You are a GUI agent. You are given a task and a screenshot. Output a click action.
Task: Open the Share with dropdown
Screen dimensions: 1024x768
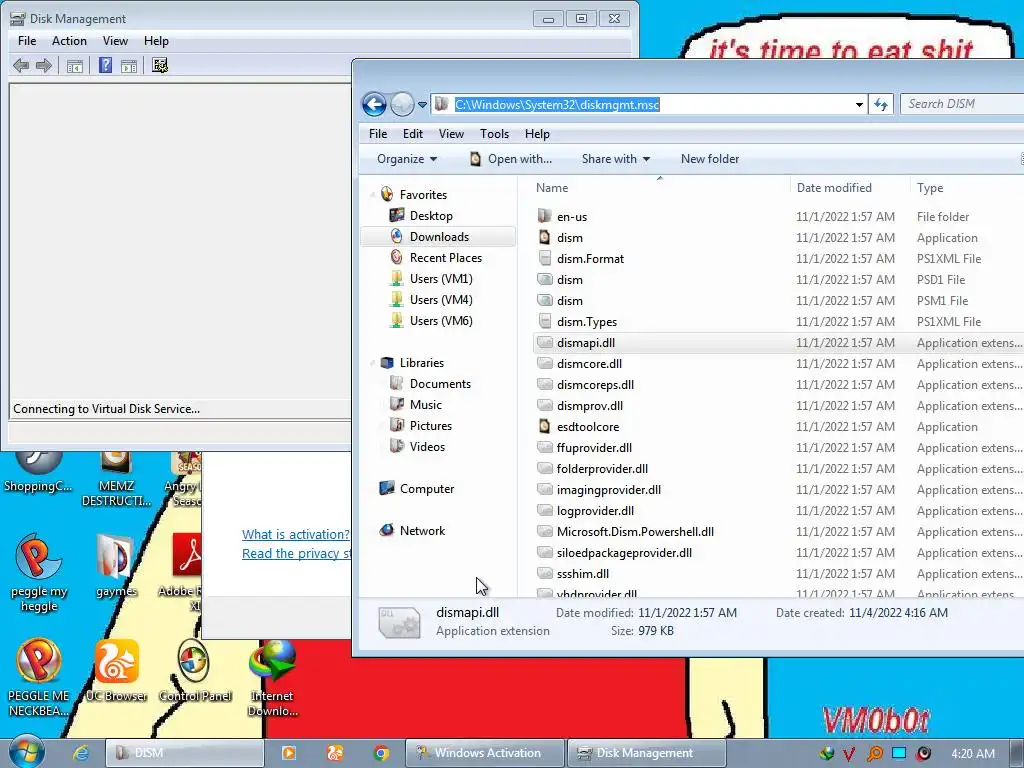pyautogui.click(x=616, y=159)
